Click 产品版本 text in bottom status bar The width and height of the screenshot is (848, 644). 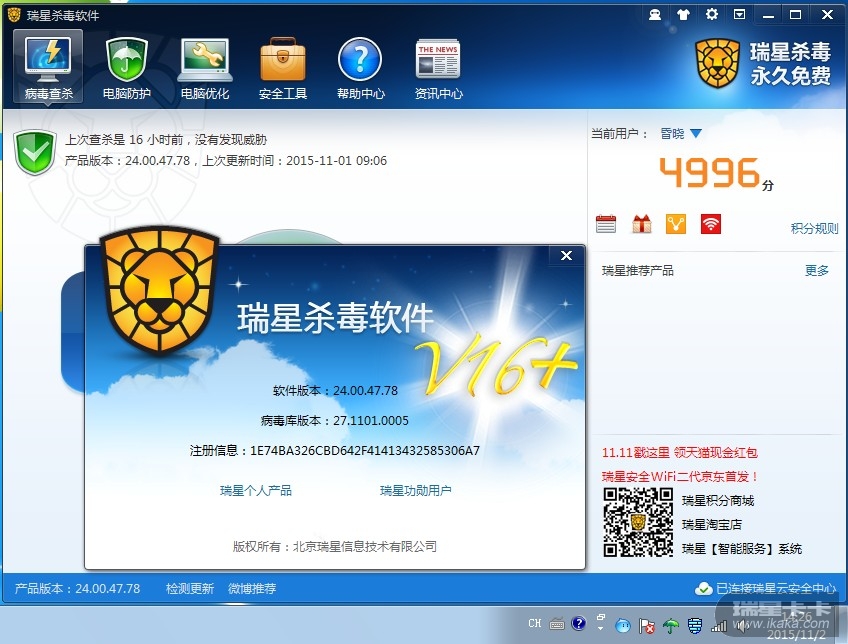tap(77, 588)
